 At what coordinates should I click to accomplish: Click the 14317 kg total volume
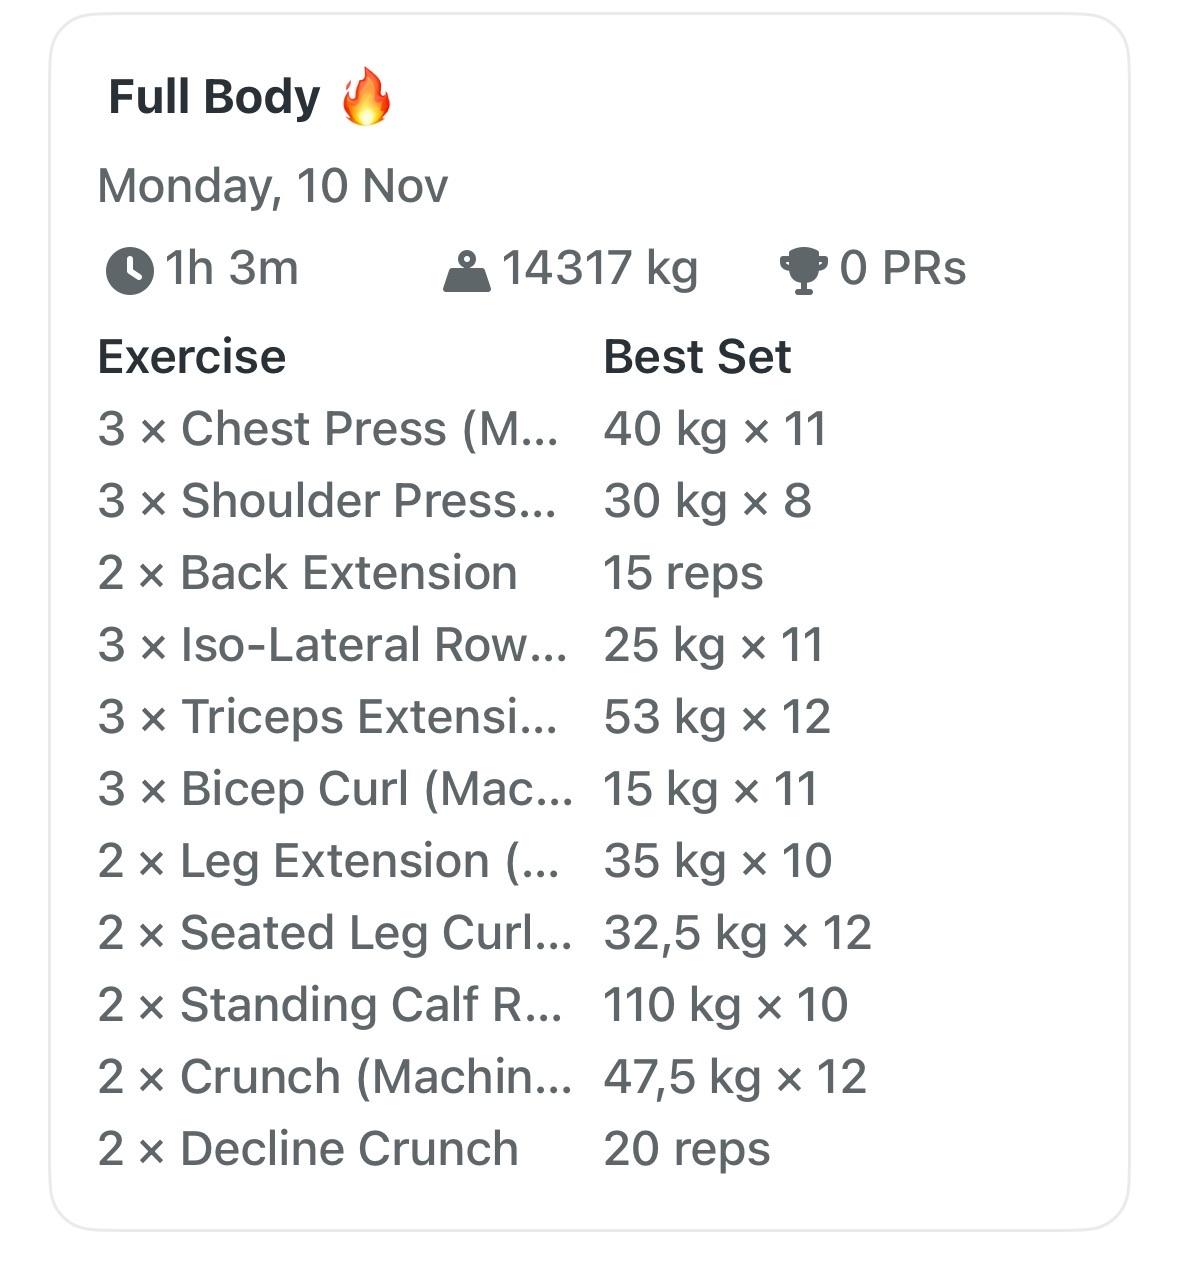click(x=599, y=269)
